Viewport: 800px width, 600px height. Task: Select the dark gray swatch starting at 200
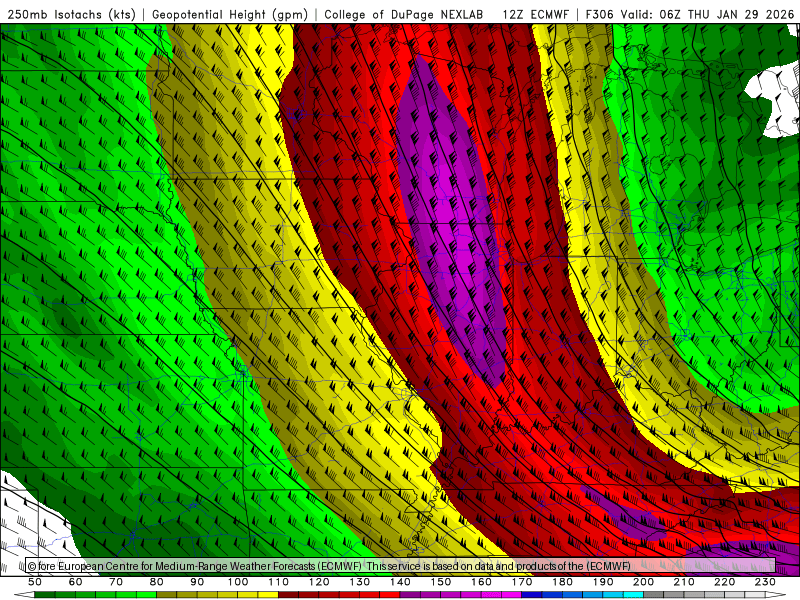[x=654, y=595]
